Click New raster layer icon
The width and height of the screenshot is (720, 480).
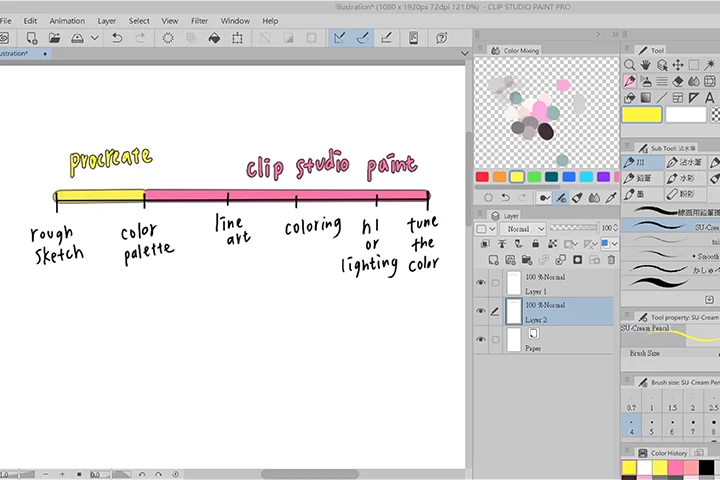click(x=493, y=260)
